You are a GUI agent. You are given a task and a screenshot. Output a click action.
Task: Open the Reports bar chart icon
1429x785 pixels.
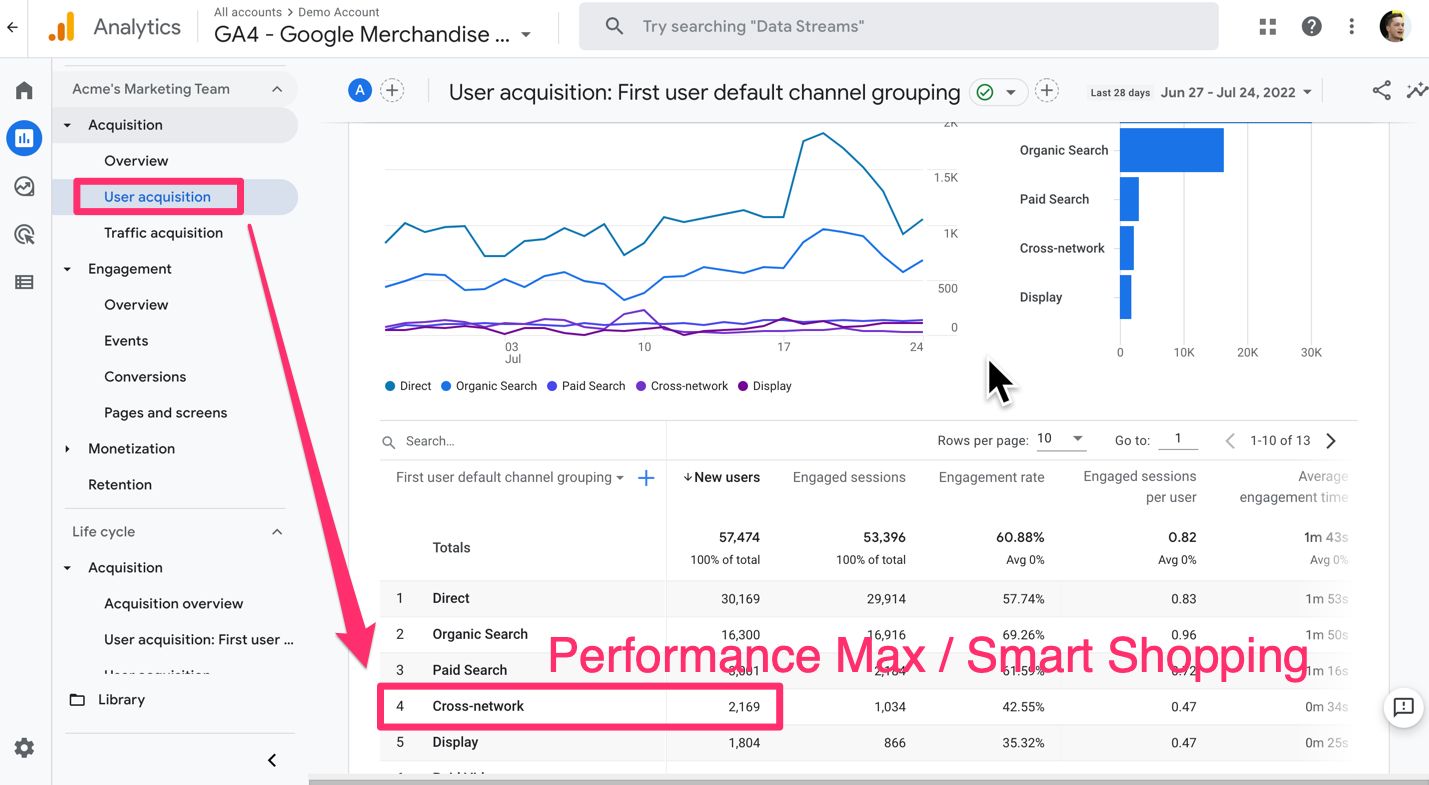[x=24, y=138]
